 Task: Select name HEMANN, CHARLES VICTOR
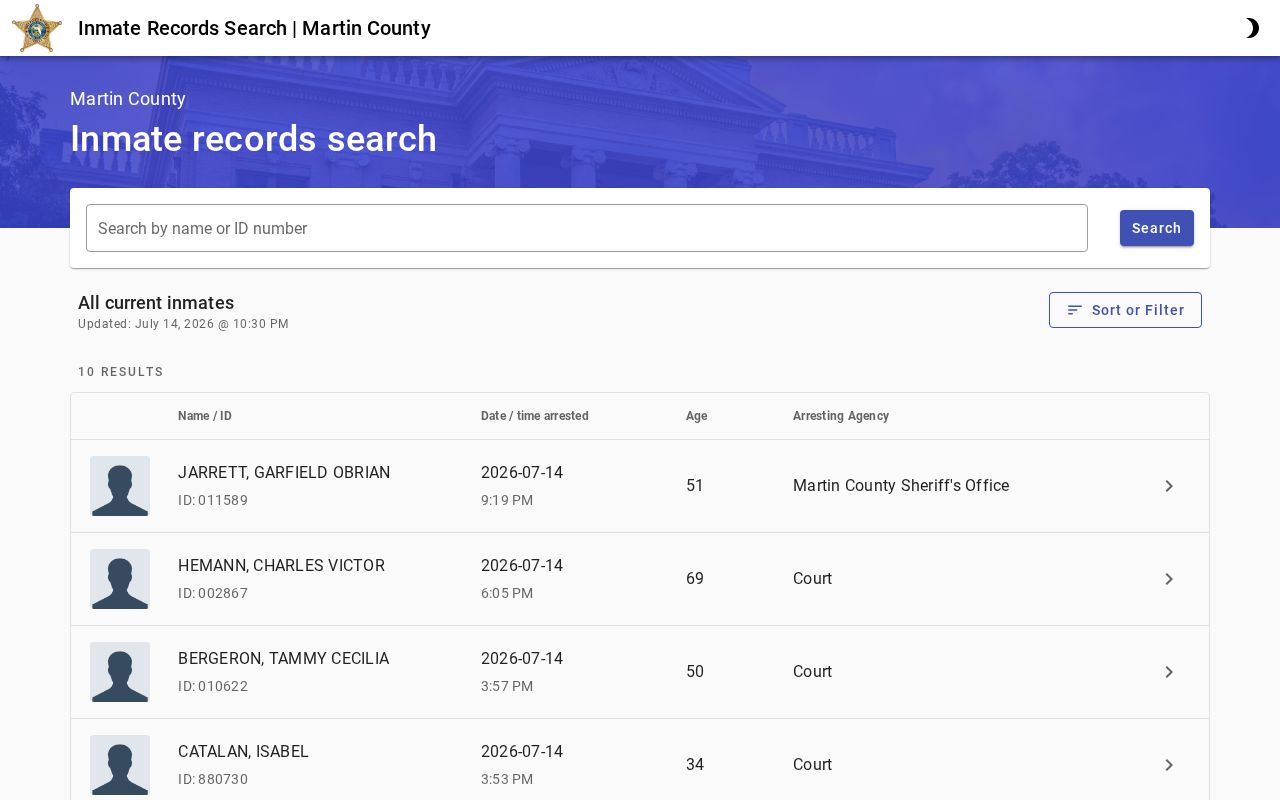pos(281,565)
